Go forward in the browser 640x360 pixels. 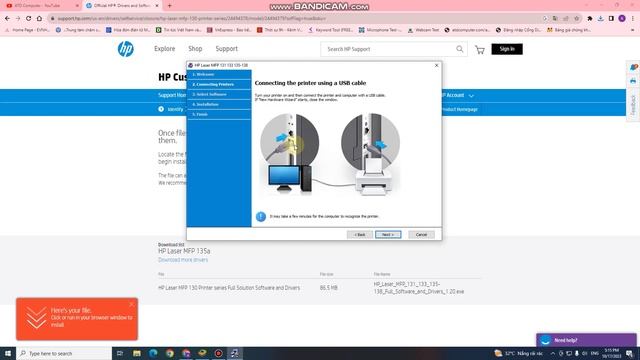(18, 18)
